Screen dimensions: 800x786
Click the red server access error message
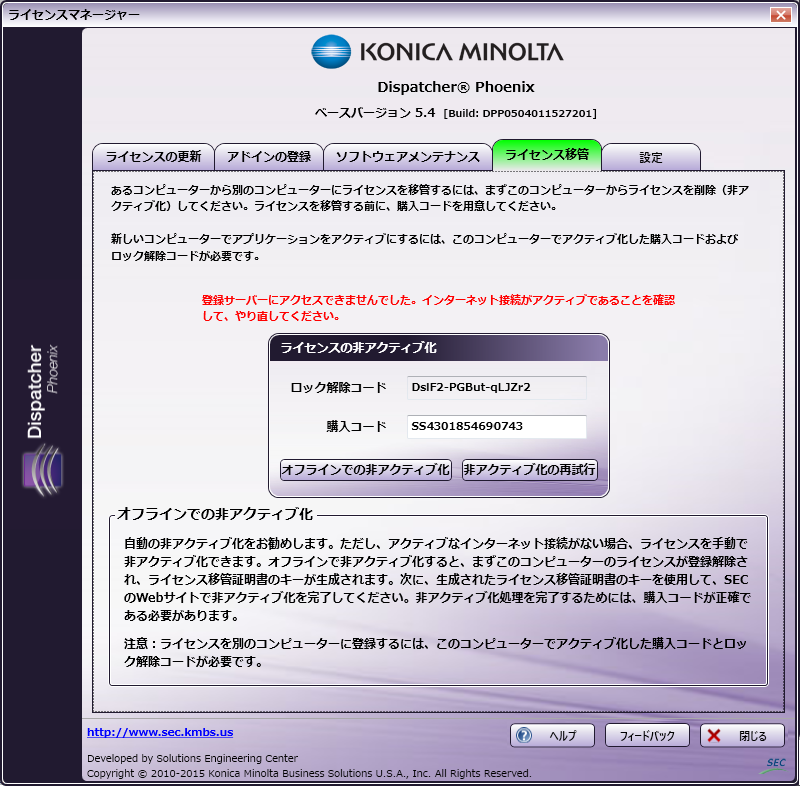click(x=438, y=308)
